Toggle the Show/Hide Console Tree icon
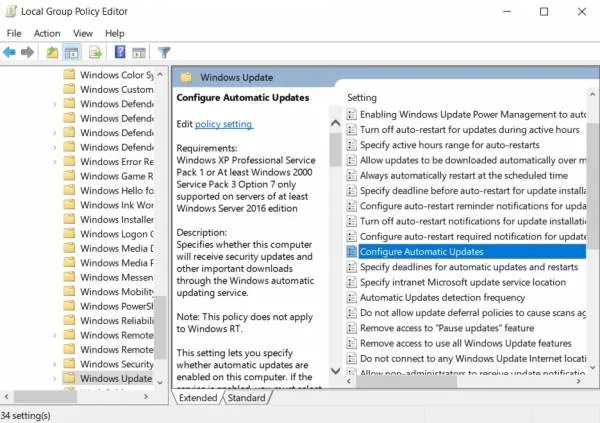Viewport: 600px width, 423px height. click(72, 52)
